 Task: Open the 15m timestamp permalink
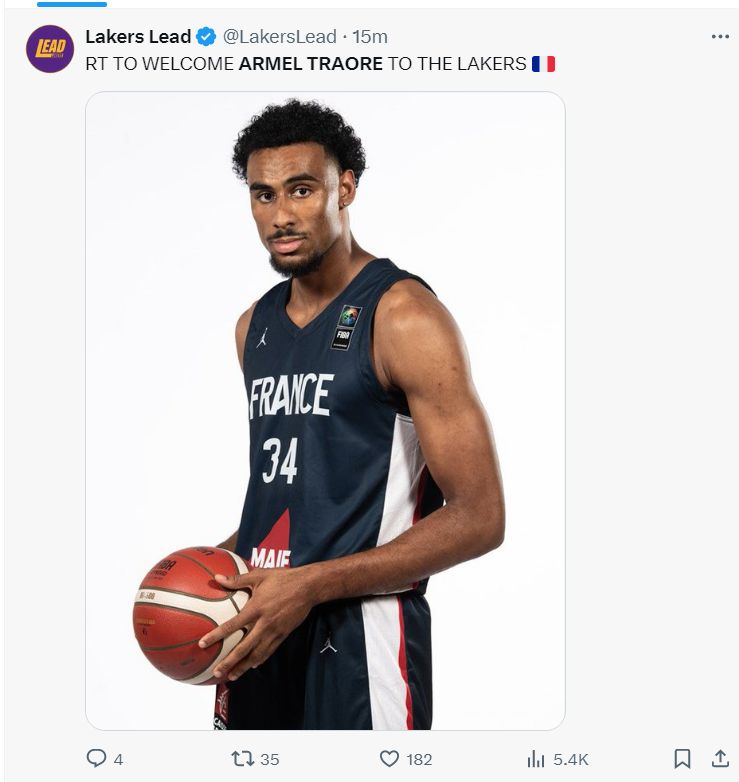(x=370, y=36)
